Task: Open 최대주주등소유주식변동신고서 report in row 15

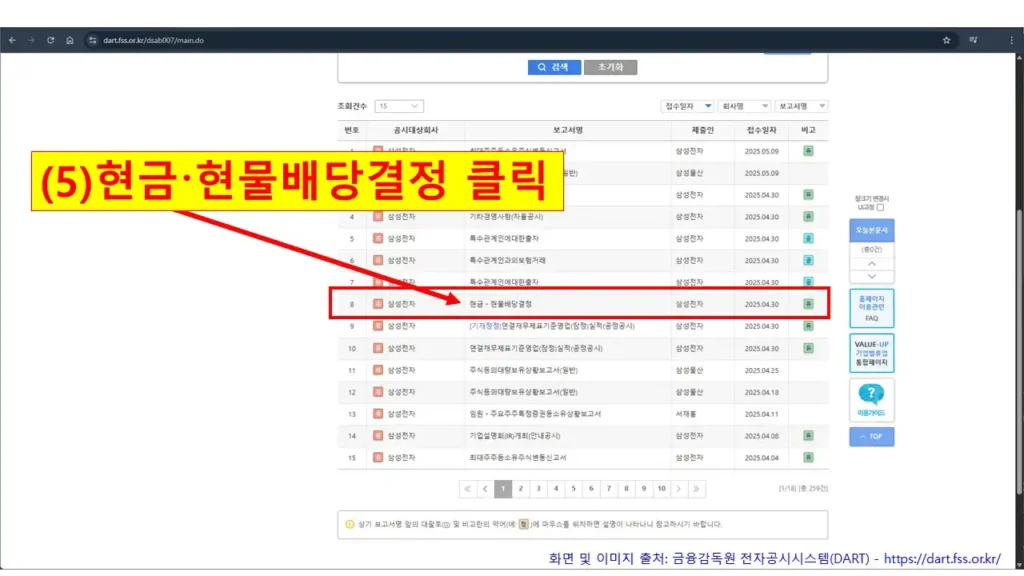Action: tap(517, 458)
